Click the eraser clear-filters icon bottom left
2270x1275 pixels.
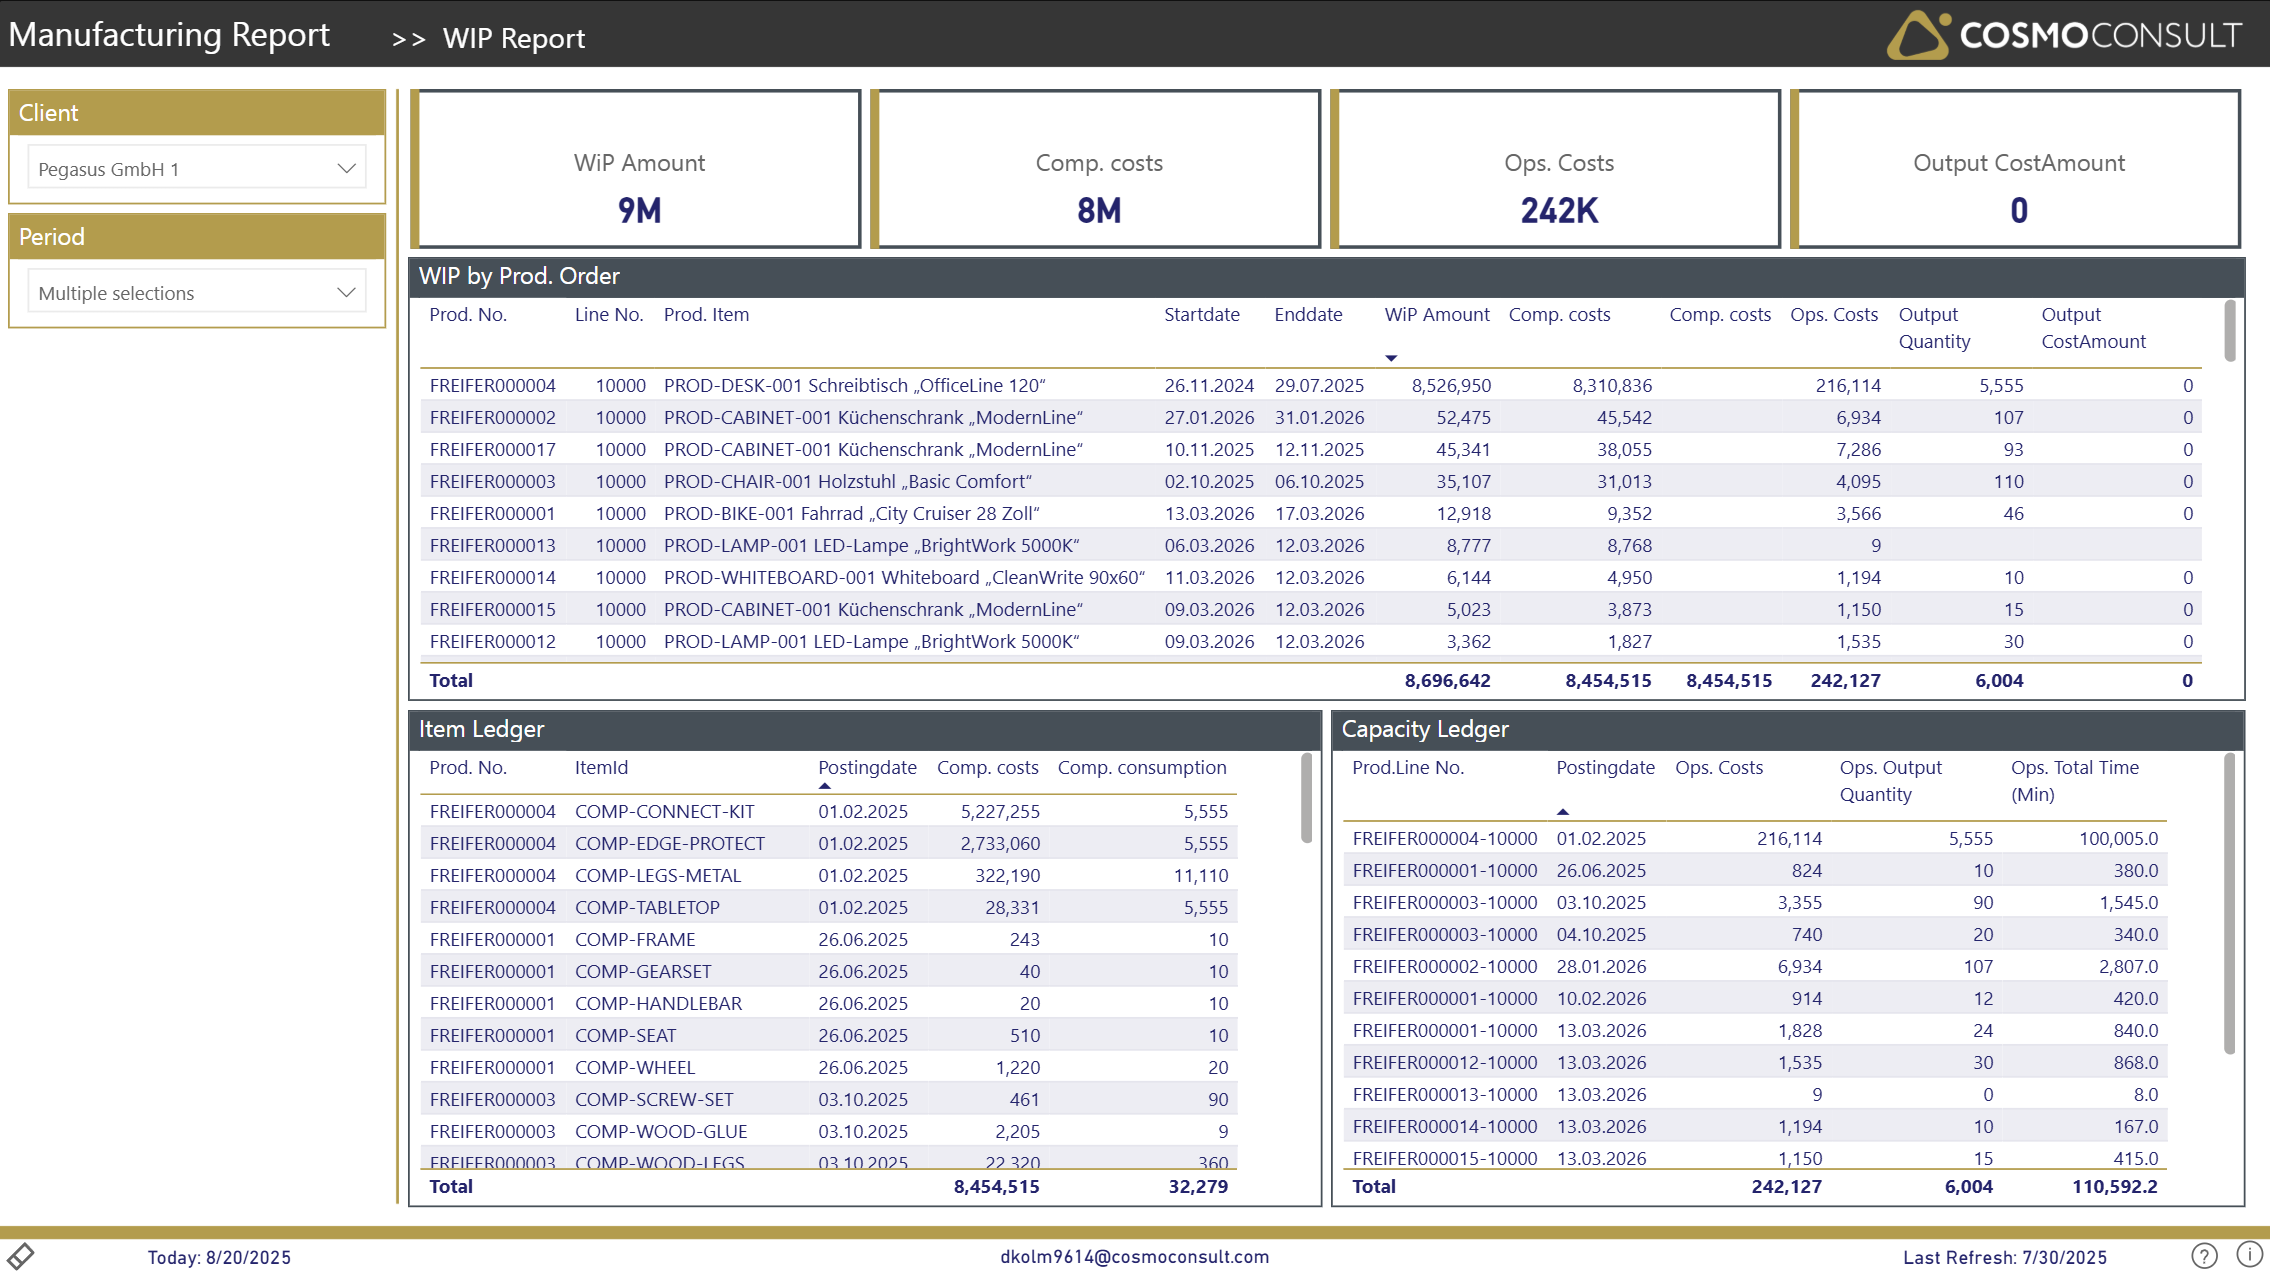[x=22, y=1255]
